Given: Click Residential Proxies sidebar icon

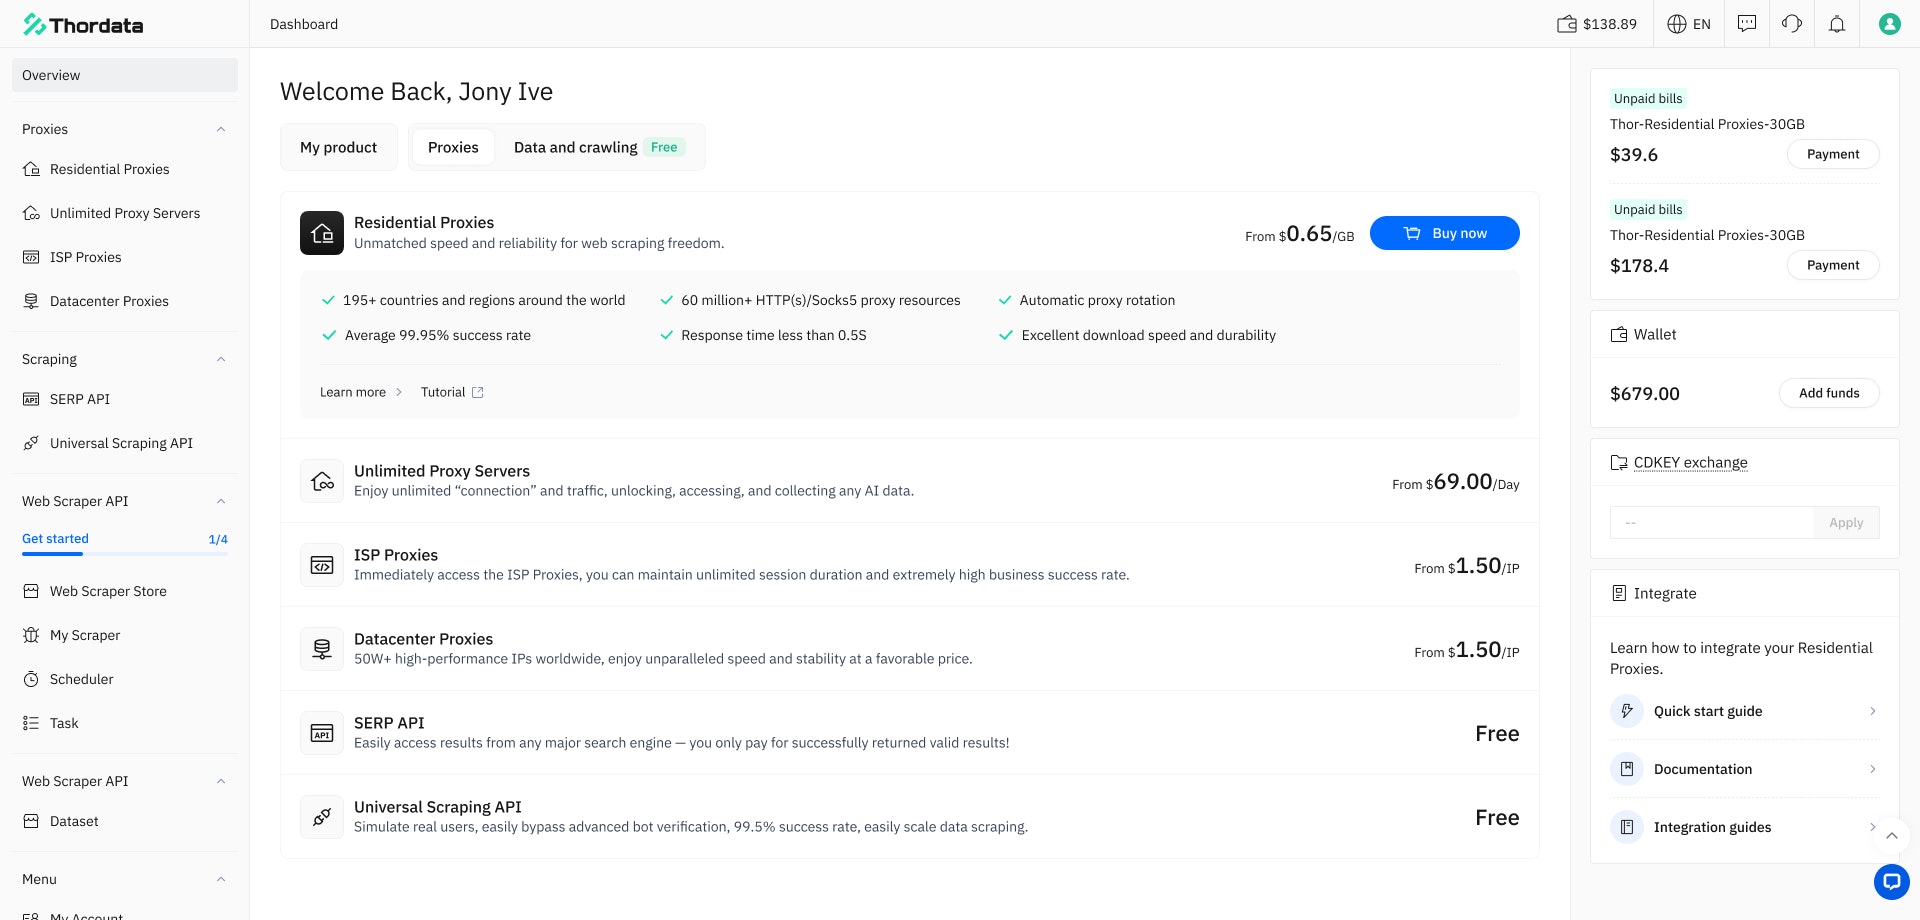Looking at the screenshot, I should [31, 169].
